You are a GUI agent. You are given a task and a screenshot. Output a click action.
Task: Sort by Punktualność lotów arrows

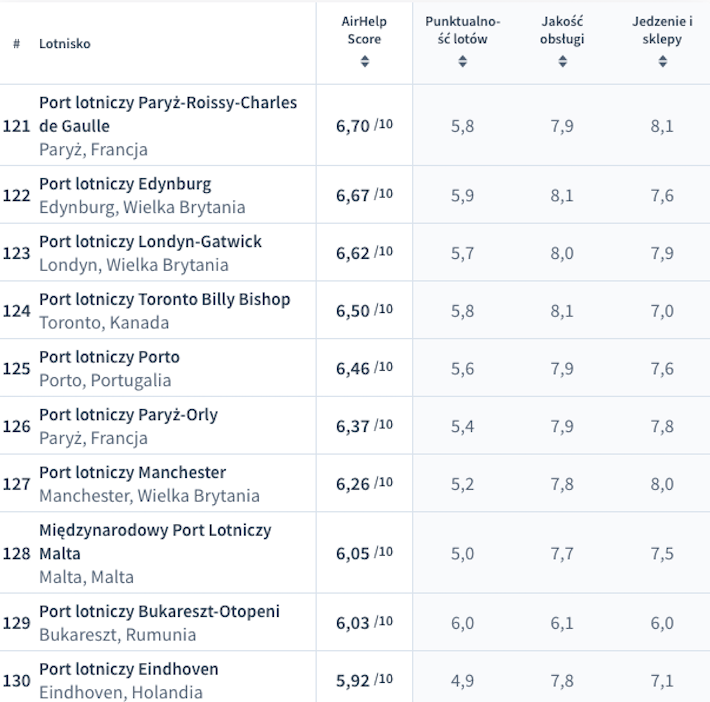[462, 61]
